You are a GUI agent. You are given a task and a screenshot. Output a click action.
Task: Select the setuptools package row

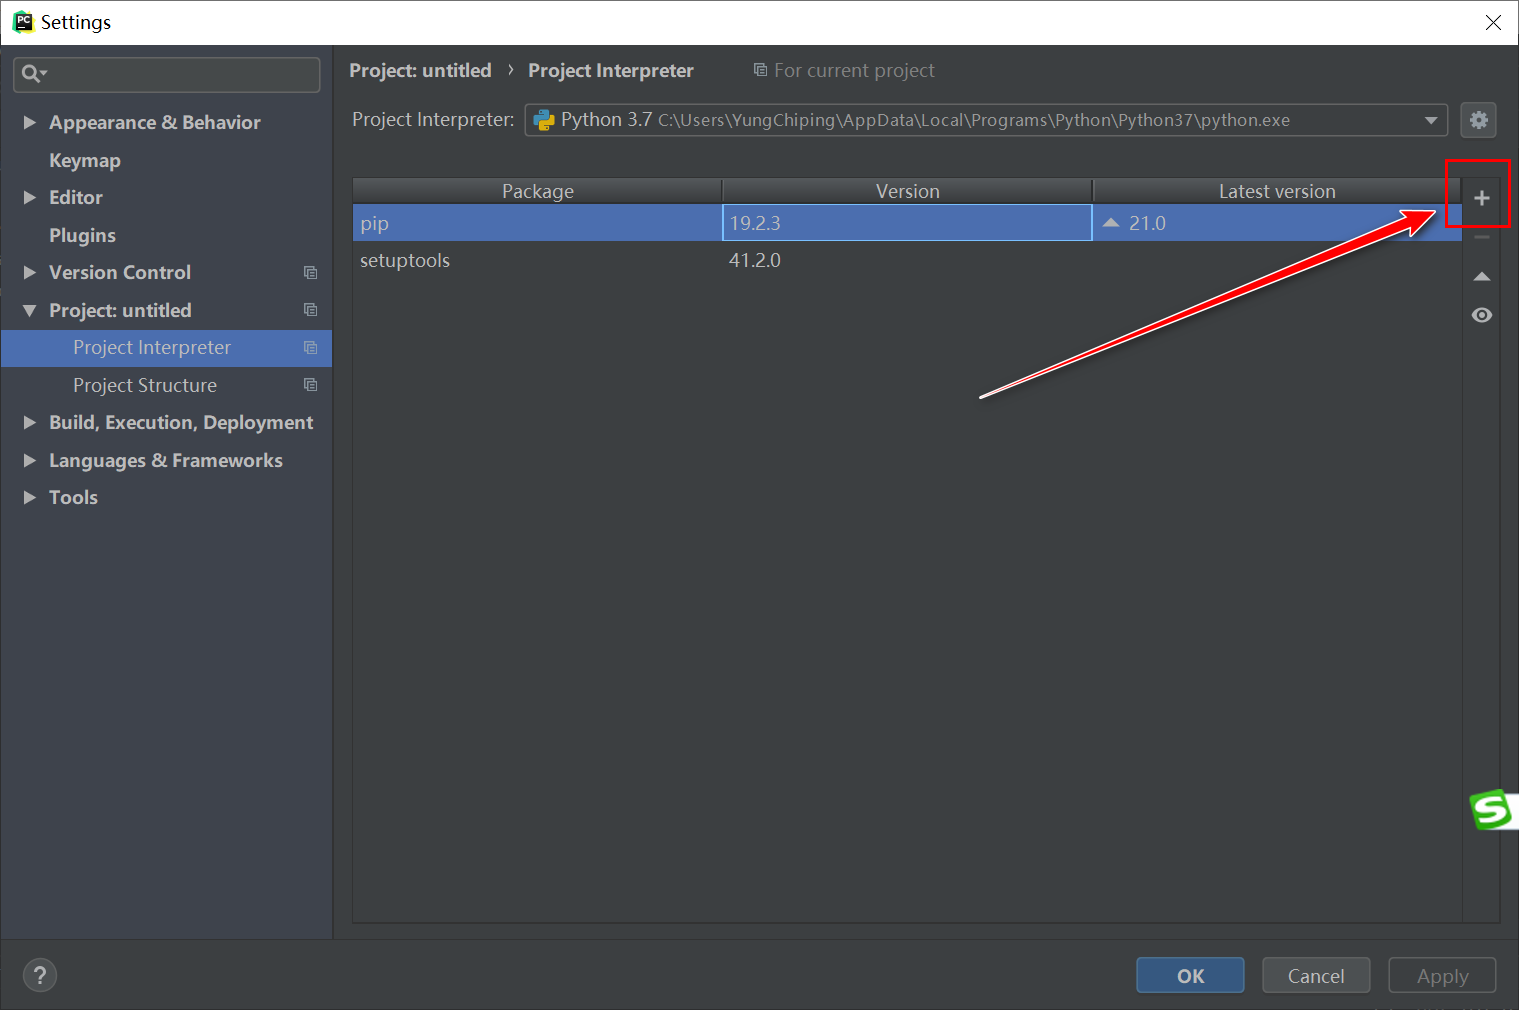[907, 260]
